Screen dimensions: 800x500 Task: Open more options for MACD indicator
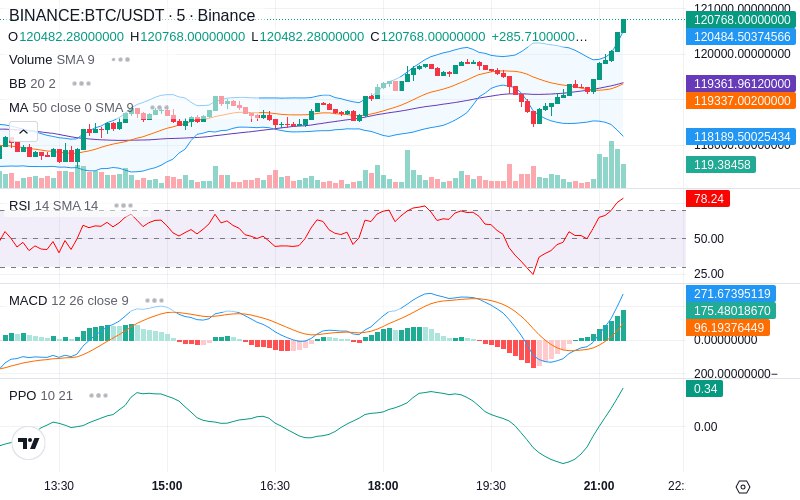click(x=155, y=301)
